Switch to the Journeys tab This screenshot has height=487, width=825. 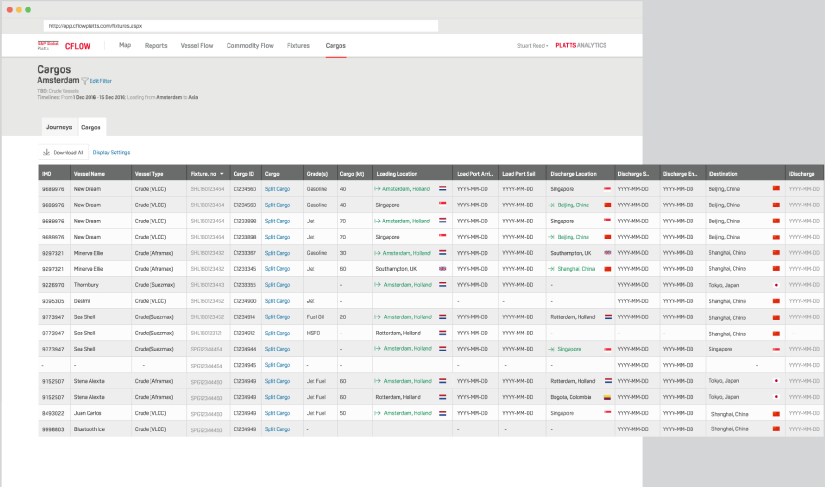click(59, 127)
